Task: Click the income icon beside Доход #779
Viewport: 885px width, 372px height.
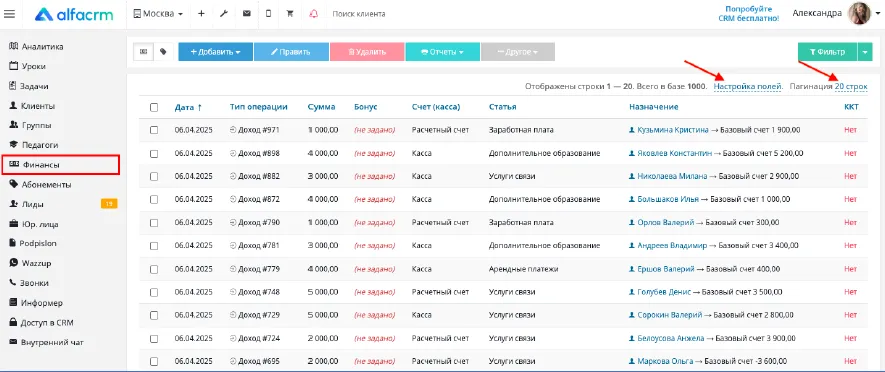Action: click(233, 269)
